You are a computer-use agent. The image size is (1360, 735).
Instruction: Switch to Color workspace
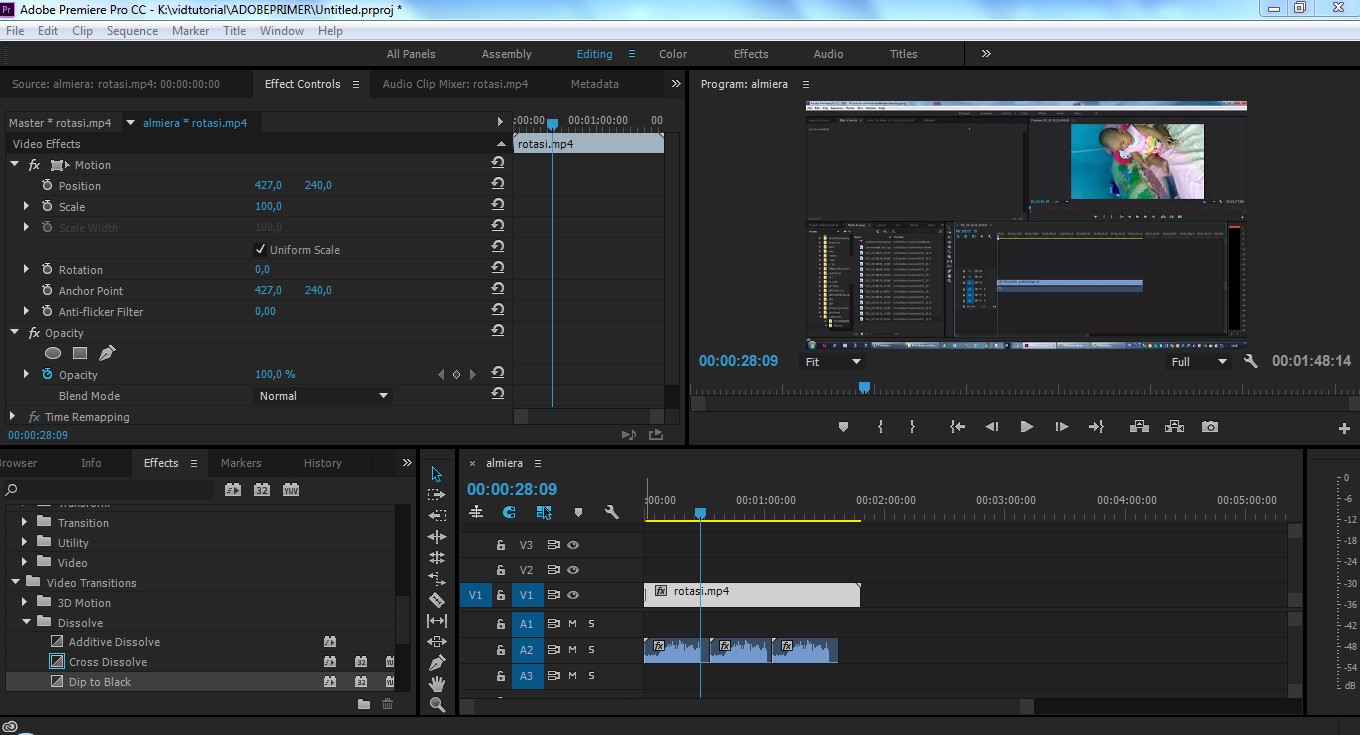pos(673,54)
